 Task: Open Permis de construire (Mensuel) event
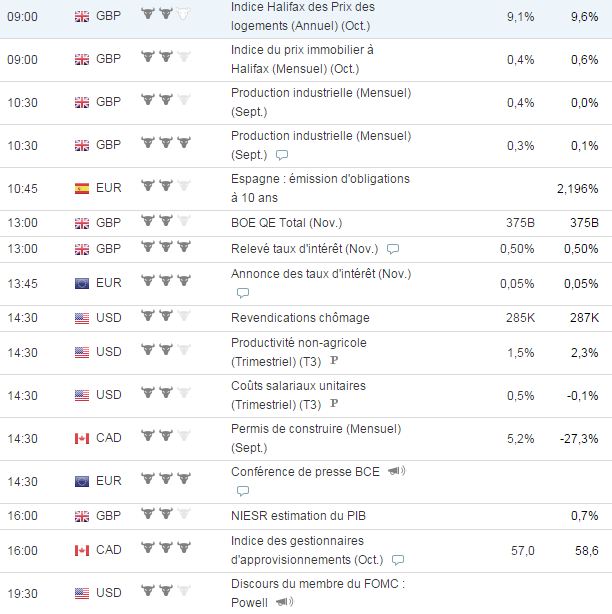point(315,438)
